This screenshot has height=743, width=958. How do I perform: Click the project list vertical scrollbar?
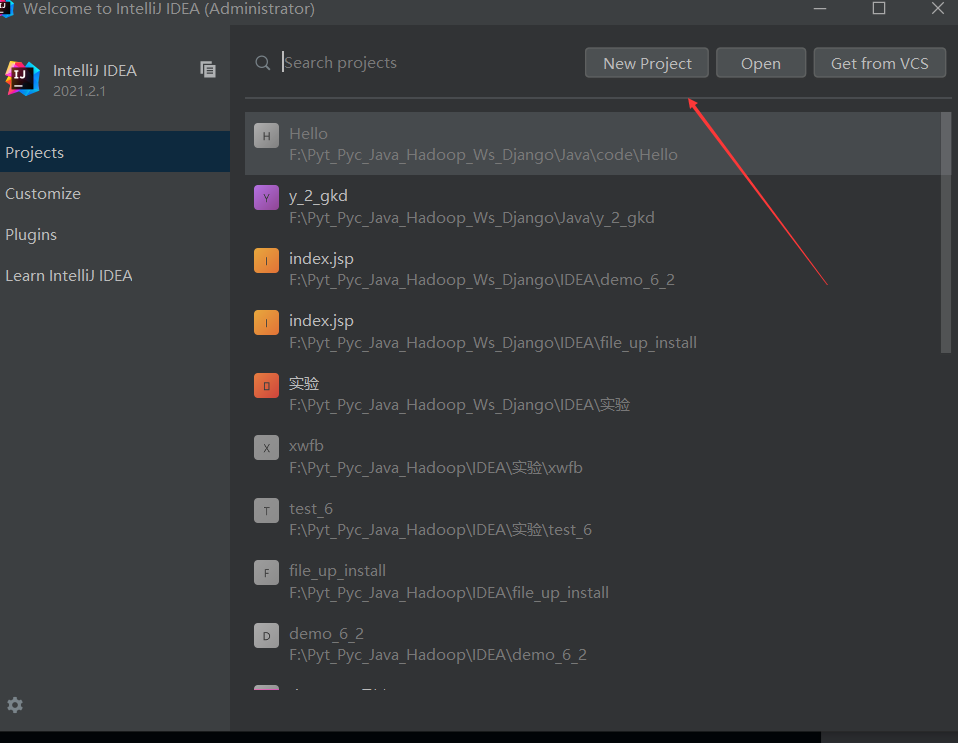point(946,232)
